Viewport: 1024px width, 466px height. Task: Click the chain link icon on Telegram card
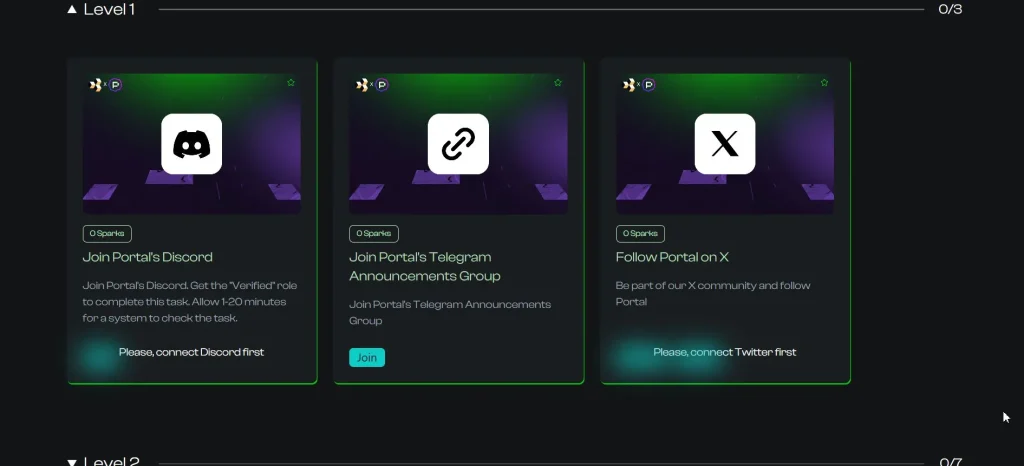pos(458,144)
